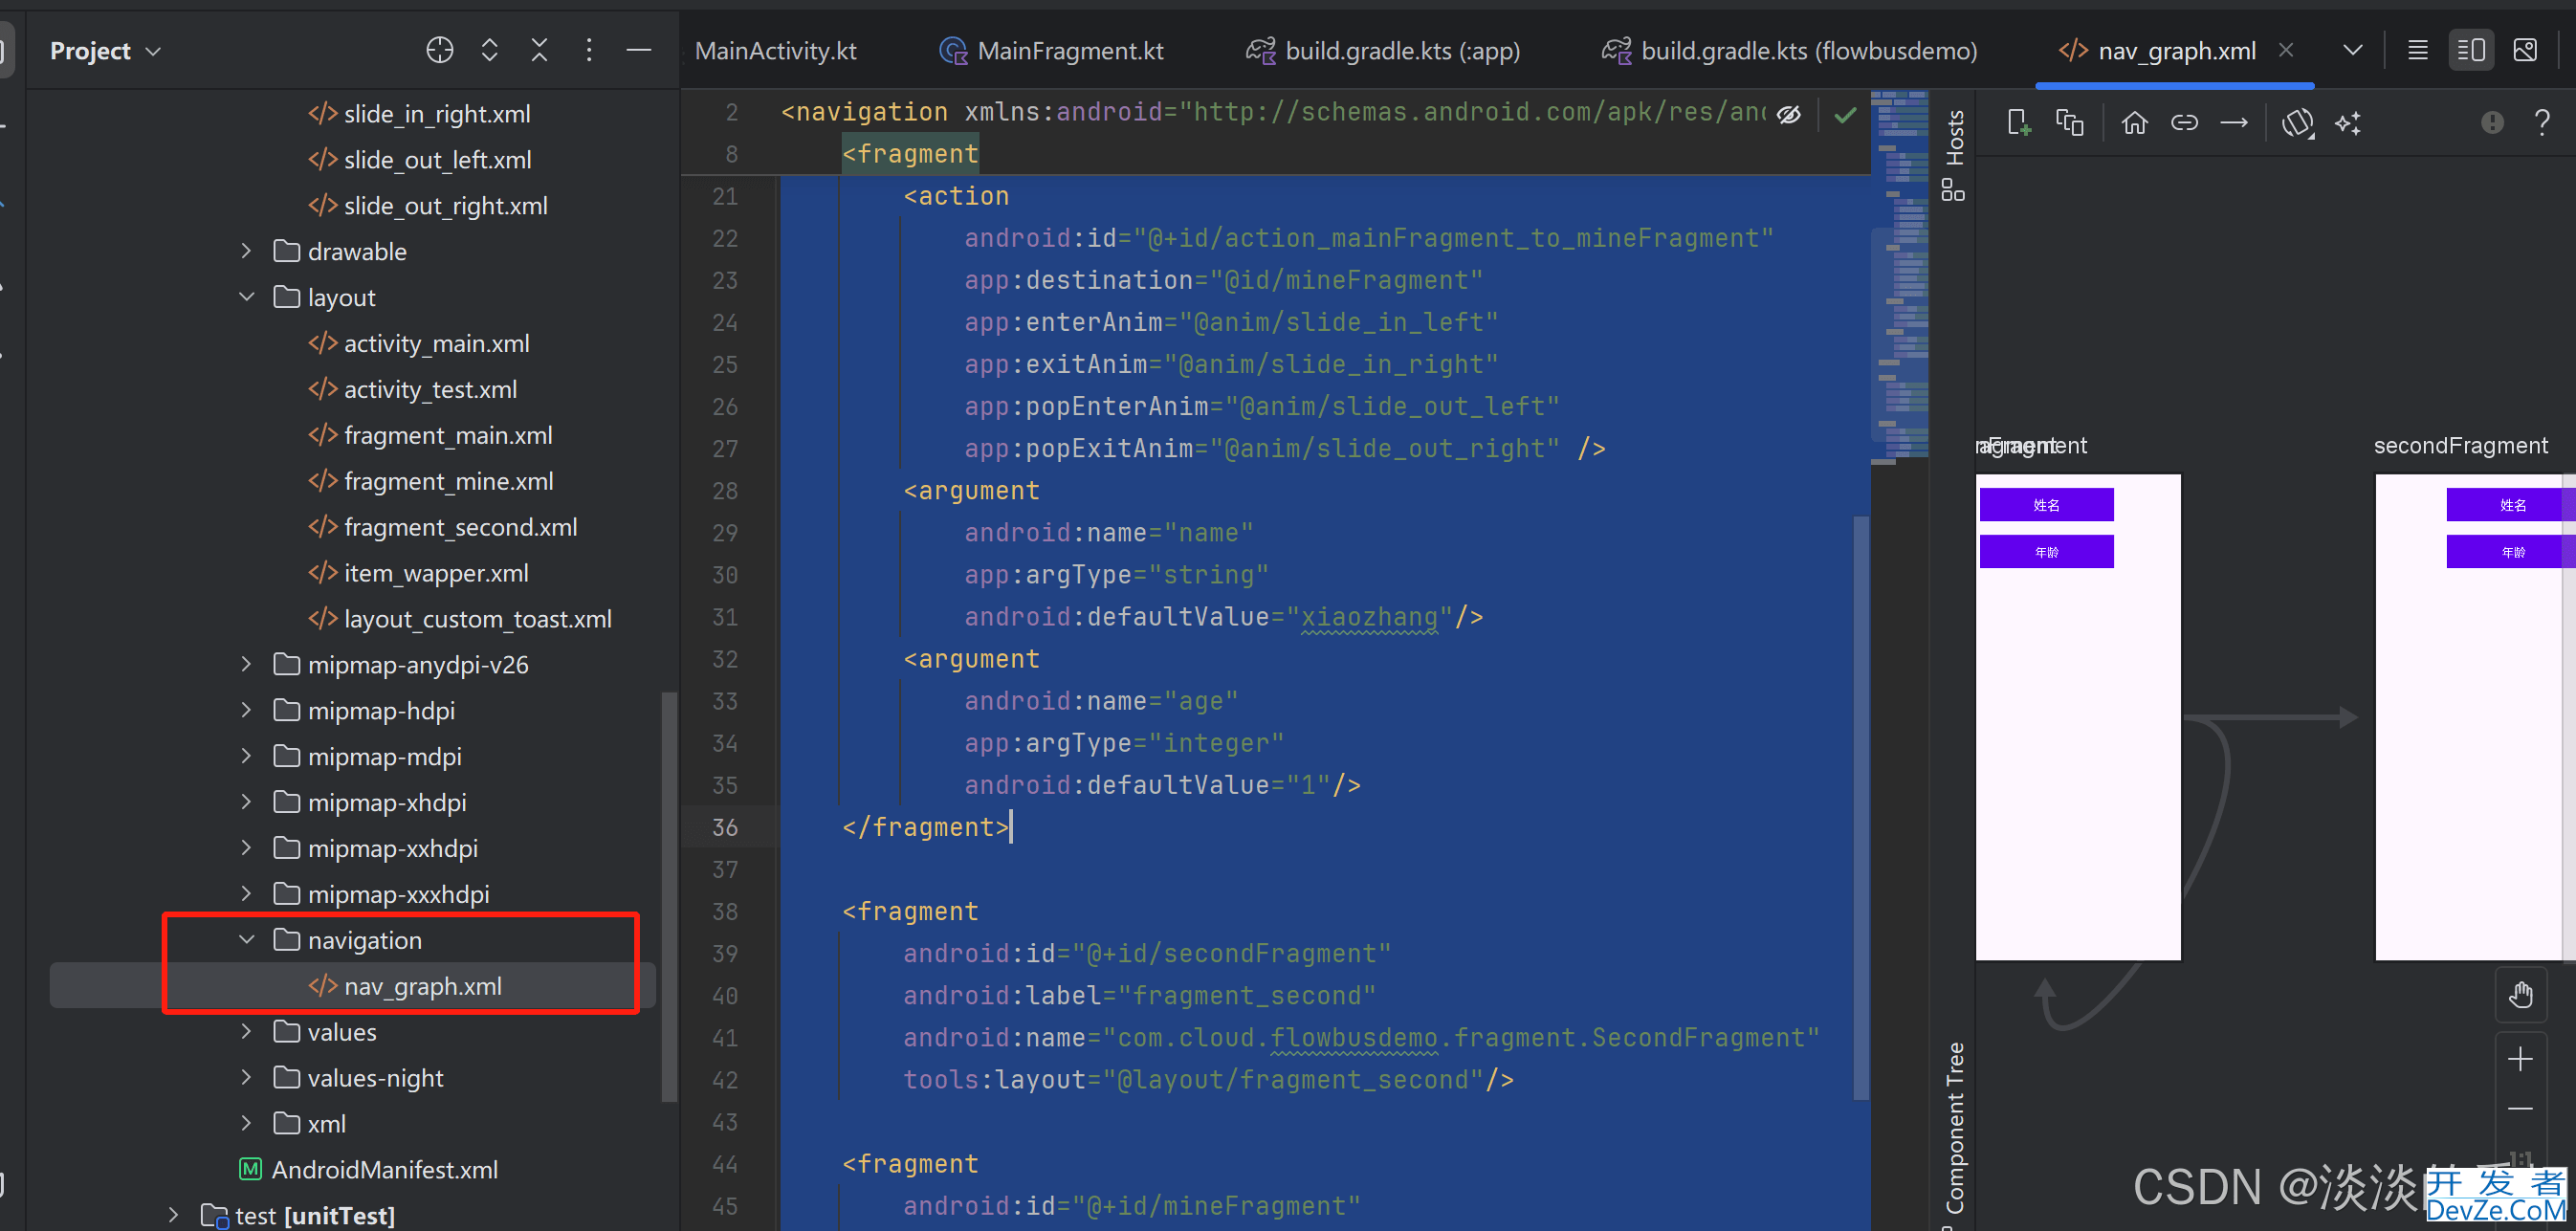
Task: Click the xiaozhang default value text
Action: [x=1369, y=617]
